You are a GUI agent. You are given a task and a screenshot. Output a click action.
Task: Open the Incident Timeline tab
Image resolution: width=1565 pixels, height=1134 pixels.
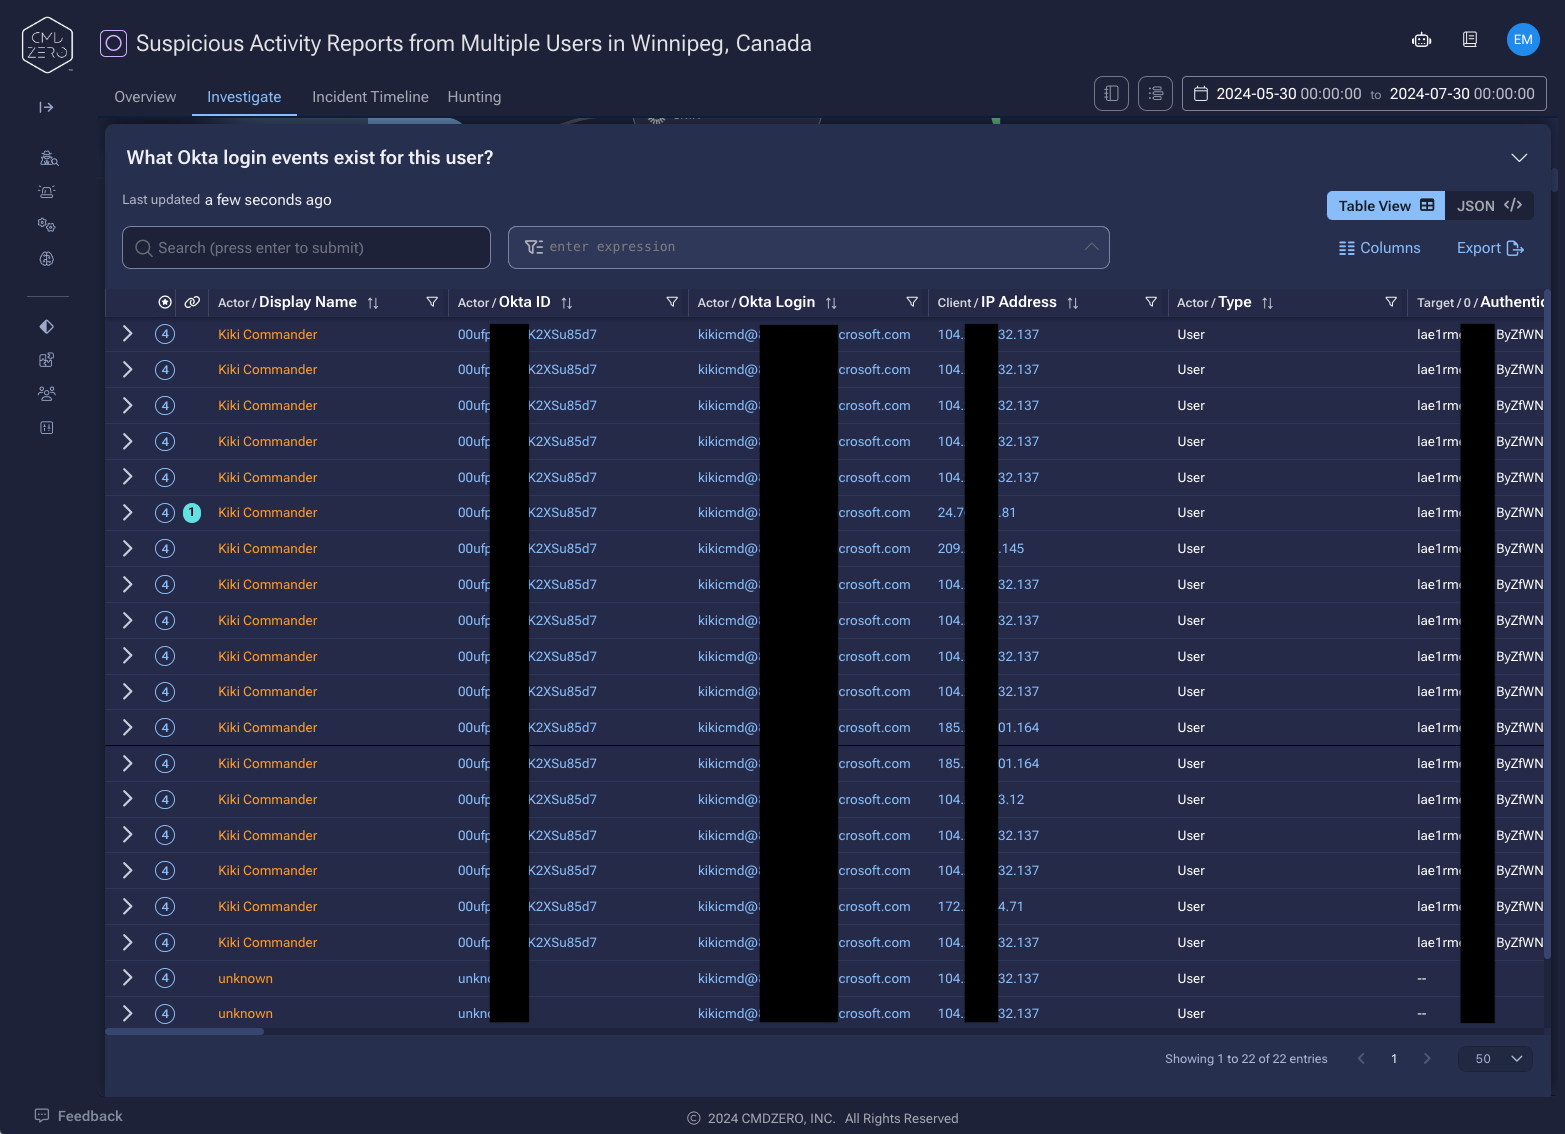click(370, 97)
